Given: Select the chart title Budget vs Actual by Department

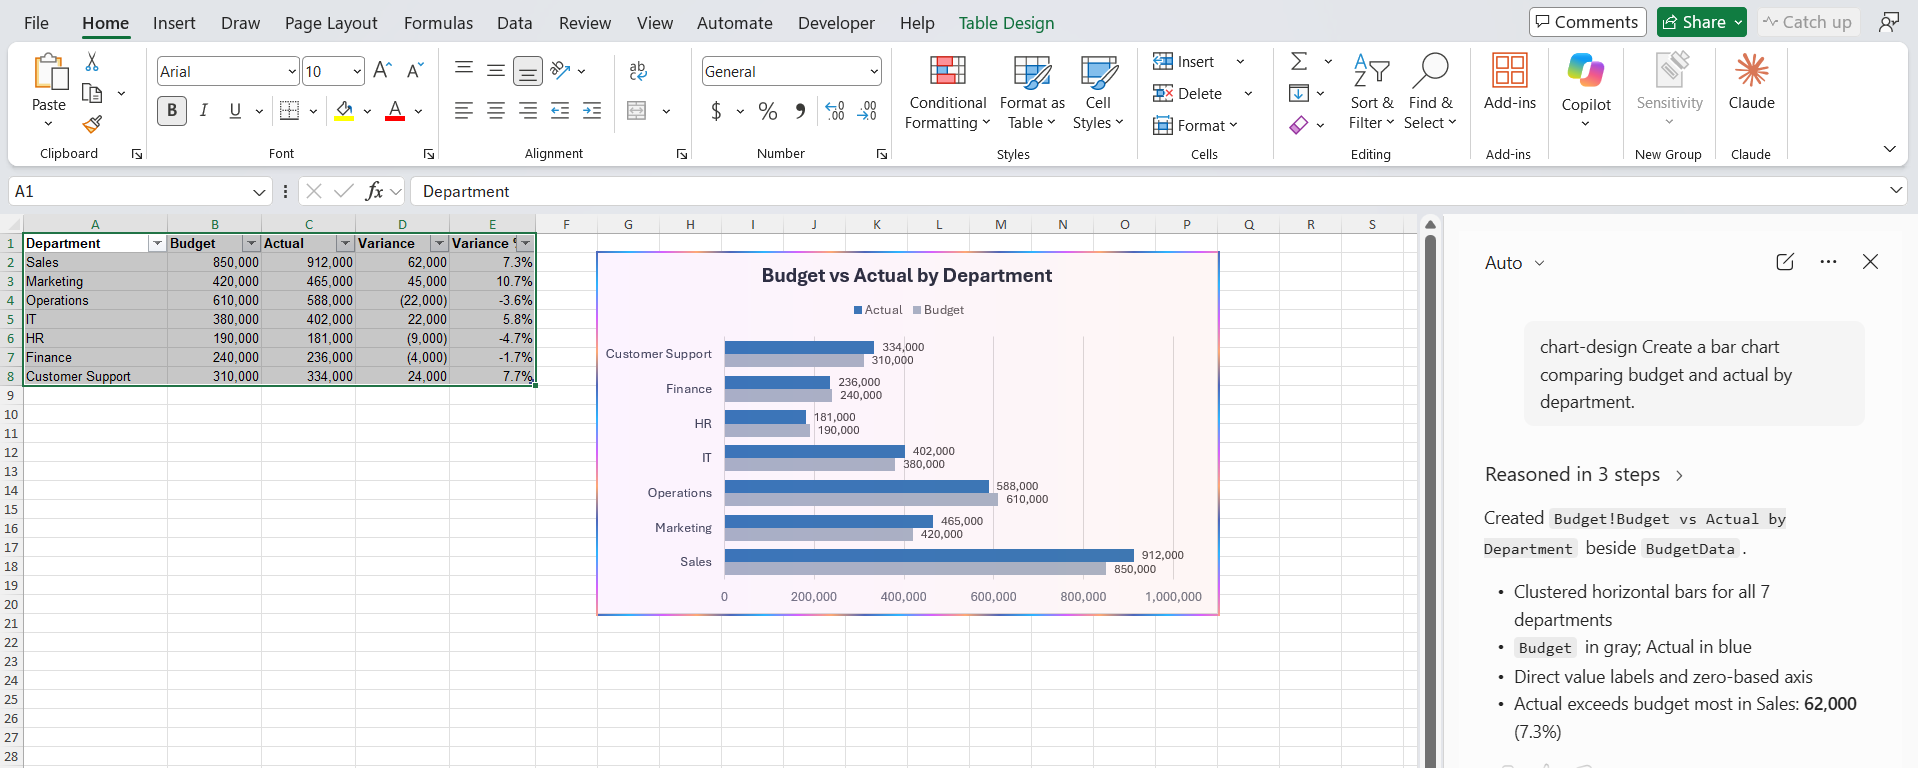Looking at the screenshot, I should tap(907, 275).
